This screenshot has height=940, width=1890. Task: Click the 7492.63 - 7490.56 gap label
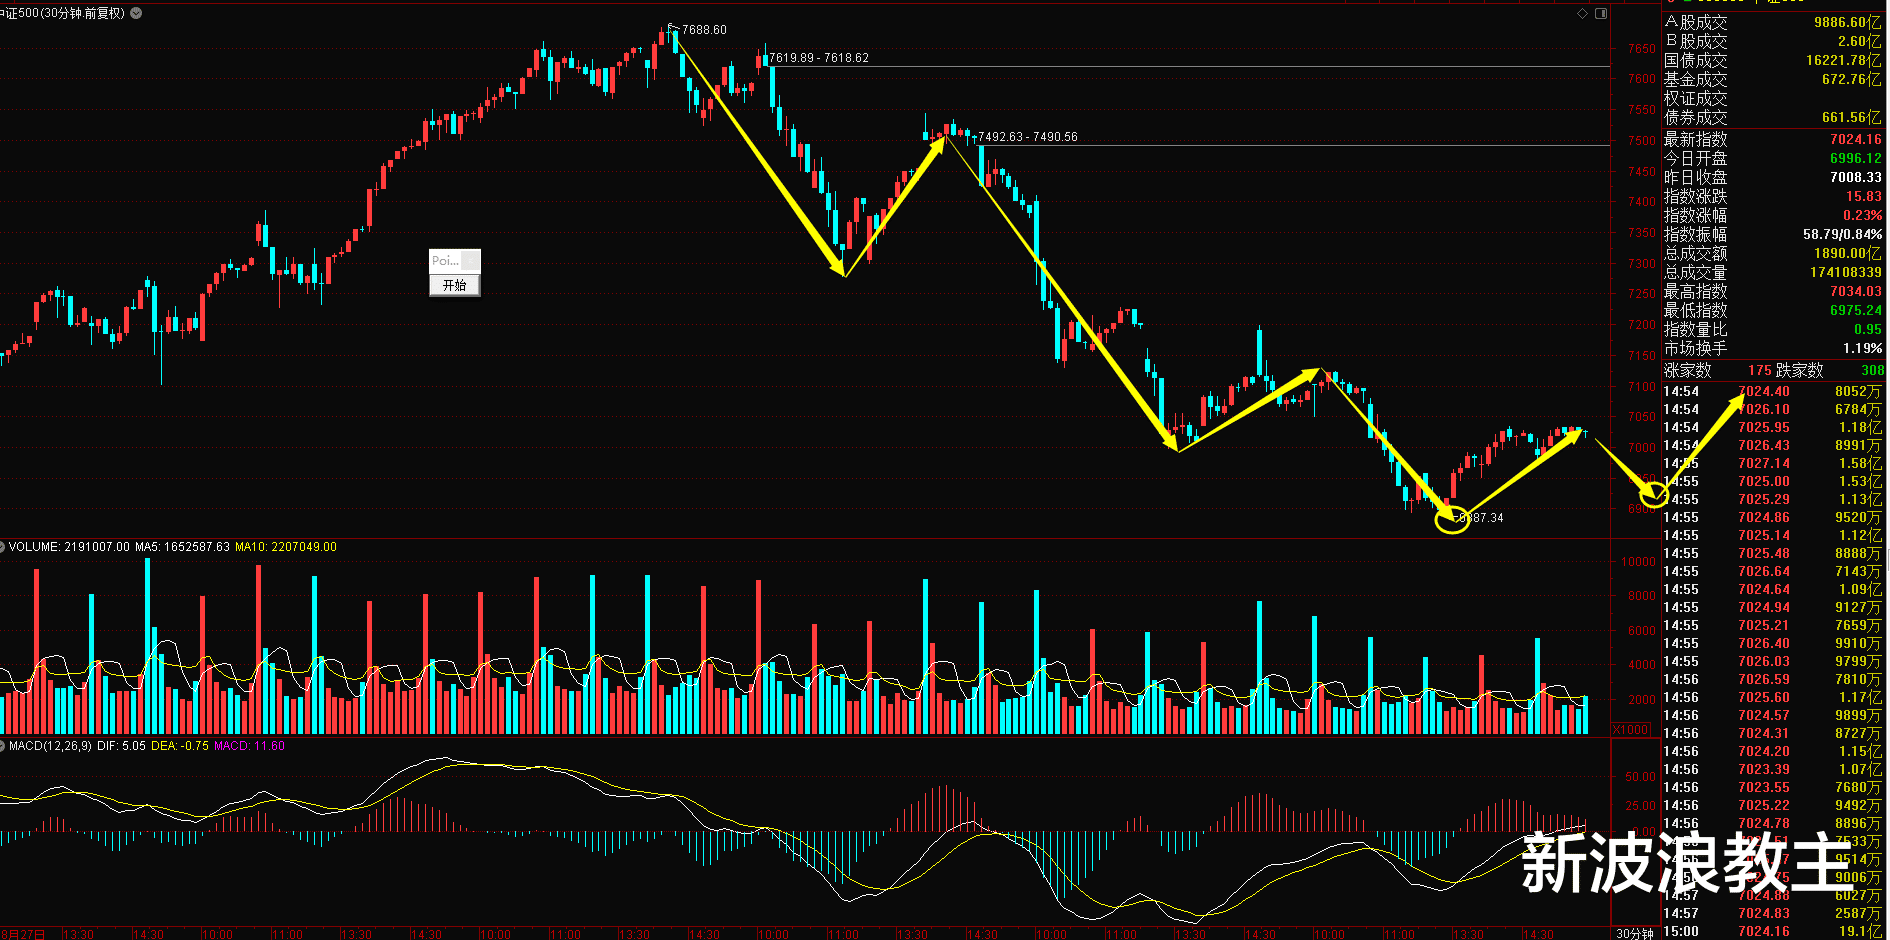coord(1028,137)
